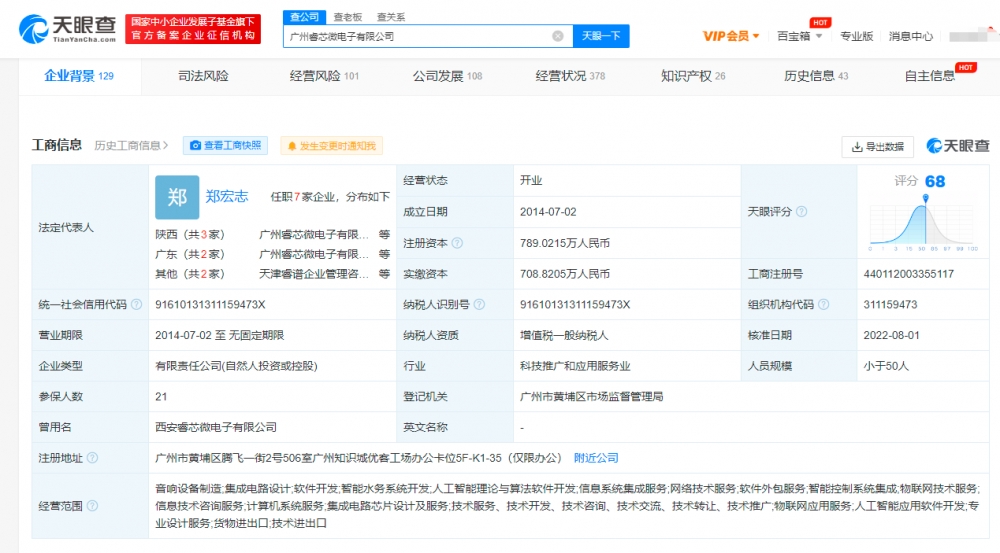Click help icon next to 纳税人识别号
This screenshot has height=553, width=1000.
coord(479,304)
